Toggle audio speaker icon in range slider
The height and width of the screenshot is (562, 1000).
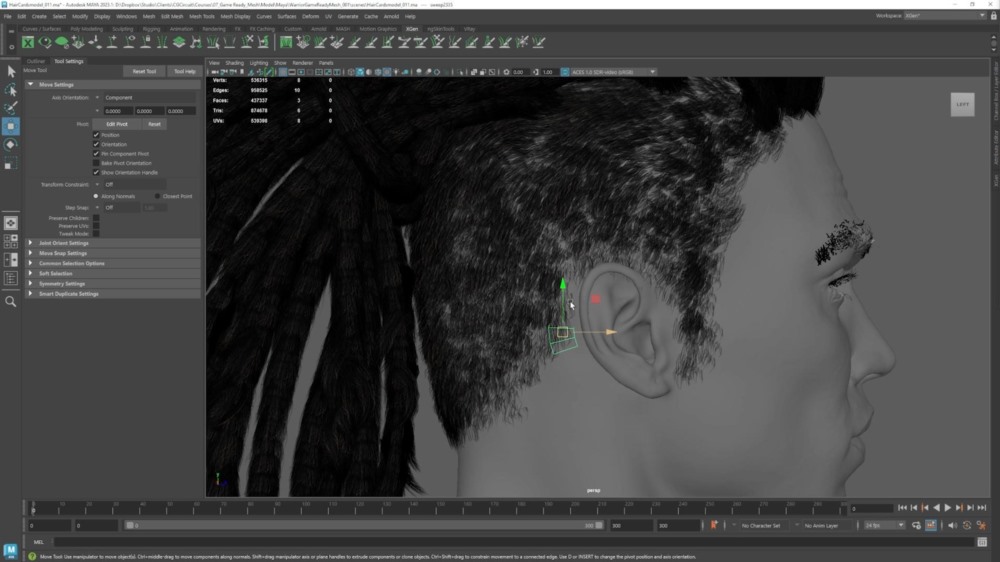click(952, 525)
